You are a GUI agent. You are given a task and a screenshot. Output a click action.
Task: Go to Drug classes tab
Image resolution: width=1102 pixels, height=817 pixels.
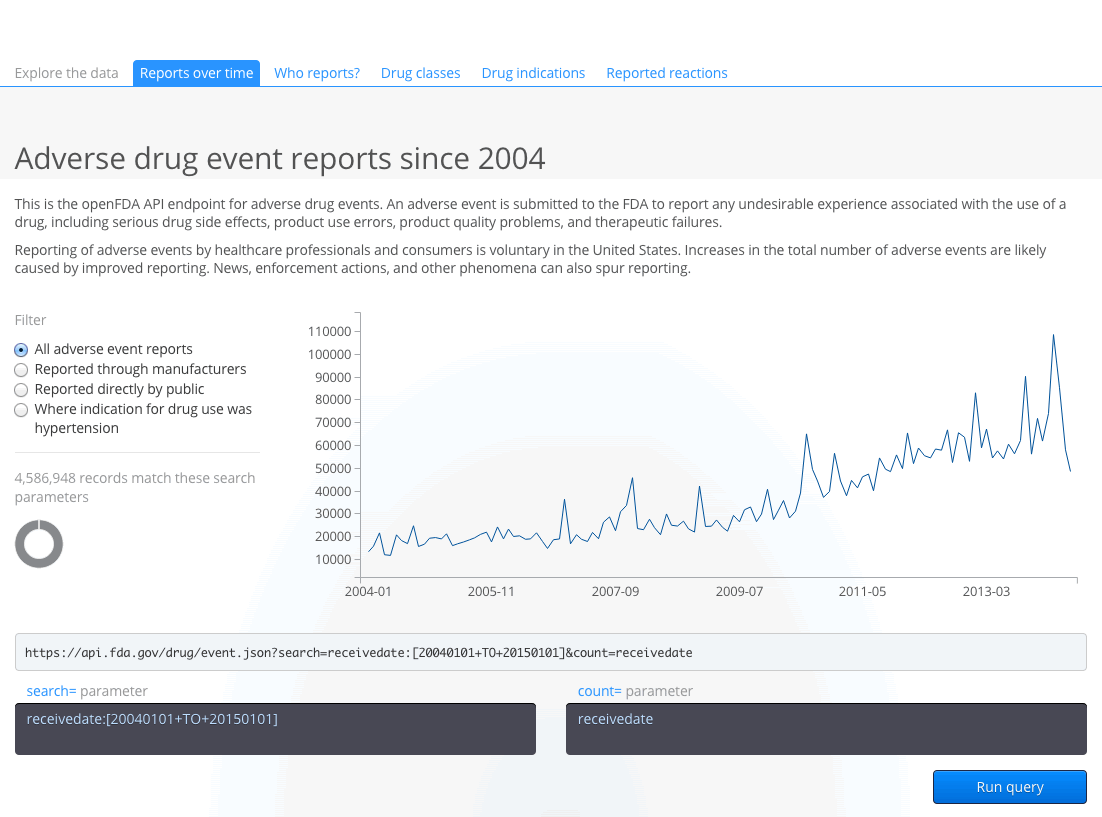click(420, 73)
